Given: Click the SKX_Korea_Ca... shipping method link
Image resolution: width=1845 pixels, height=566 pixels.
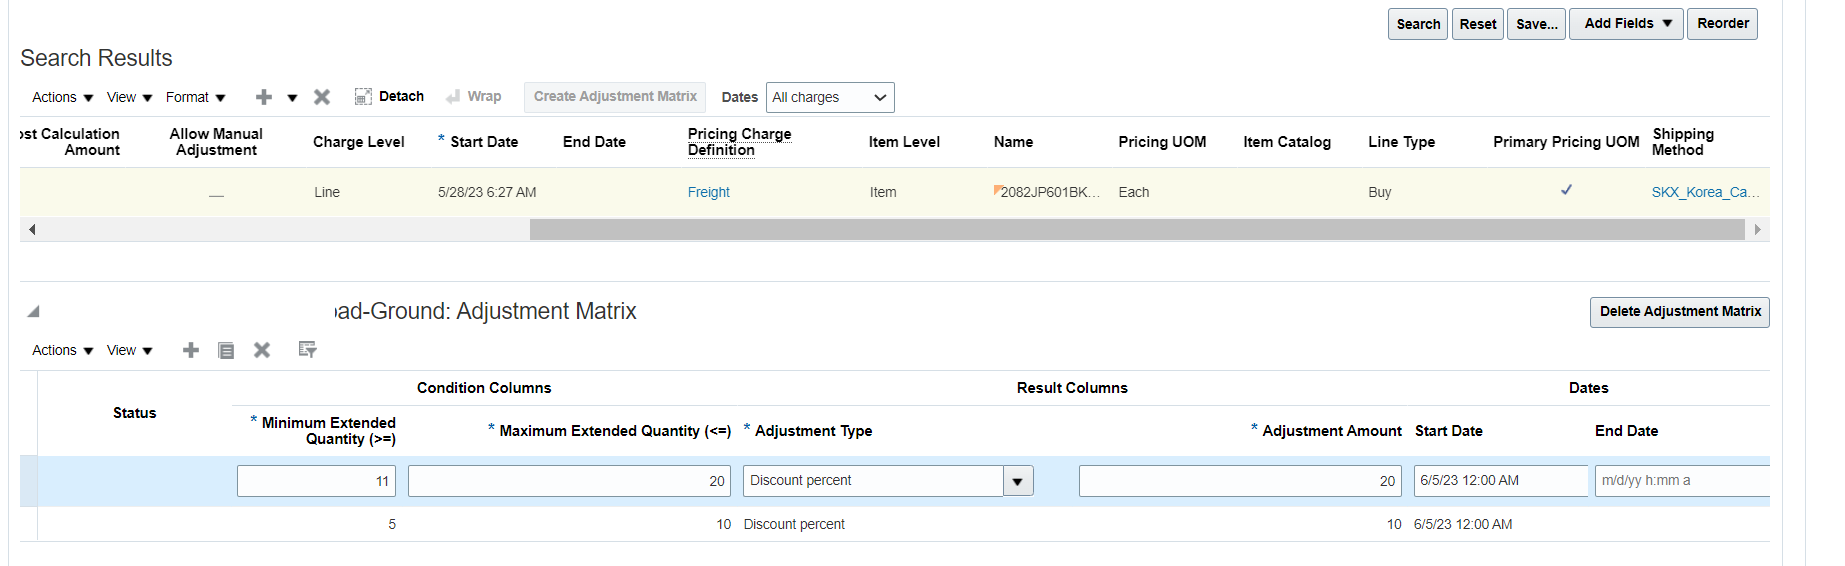Looking at the screenshot, I should (1705, 192).
